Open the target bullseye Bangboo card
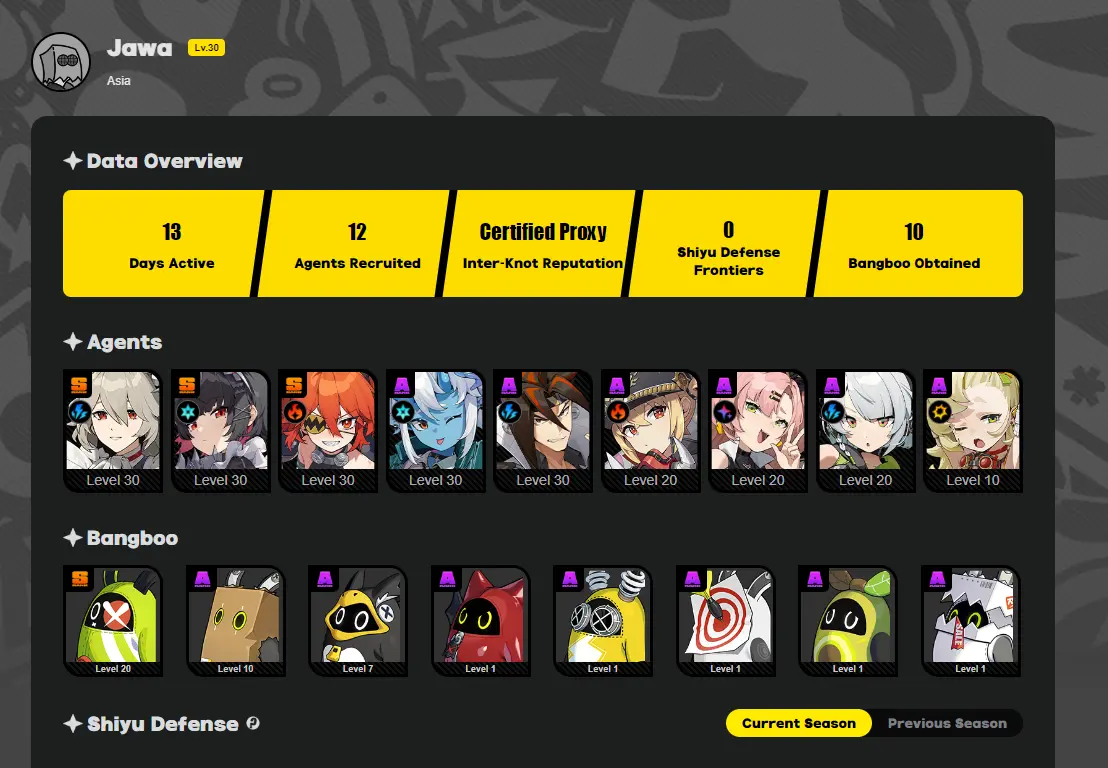 [x=725, y=621]
